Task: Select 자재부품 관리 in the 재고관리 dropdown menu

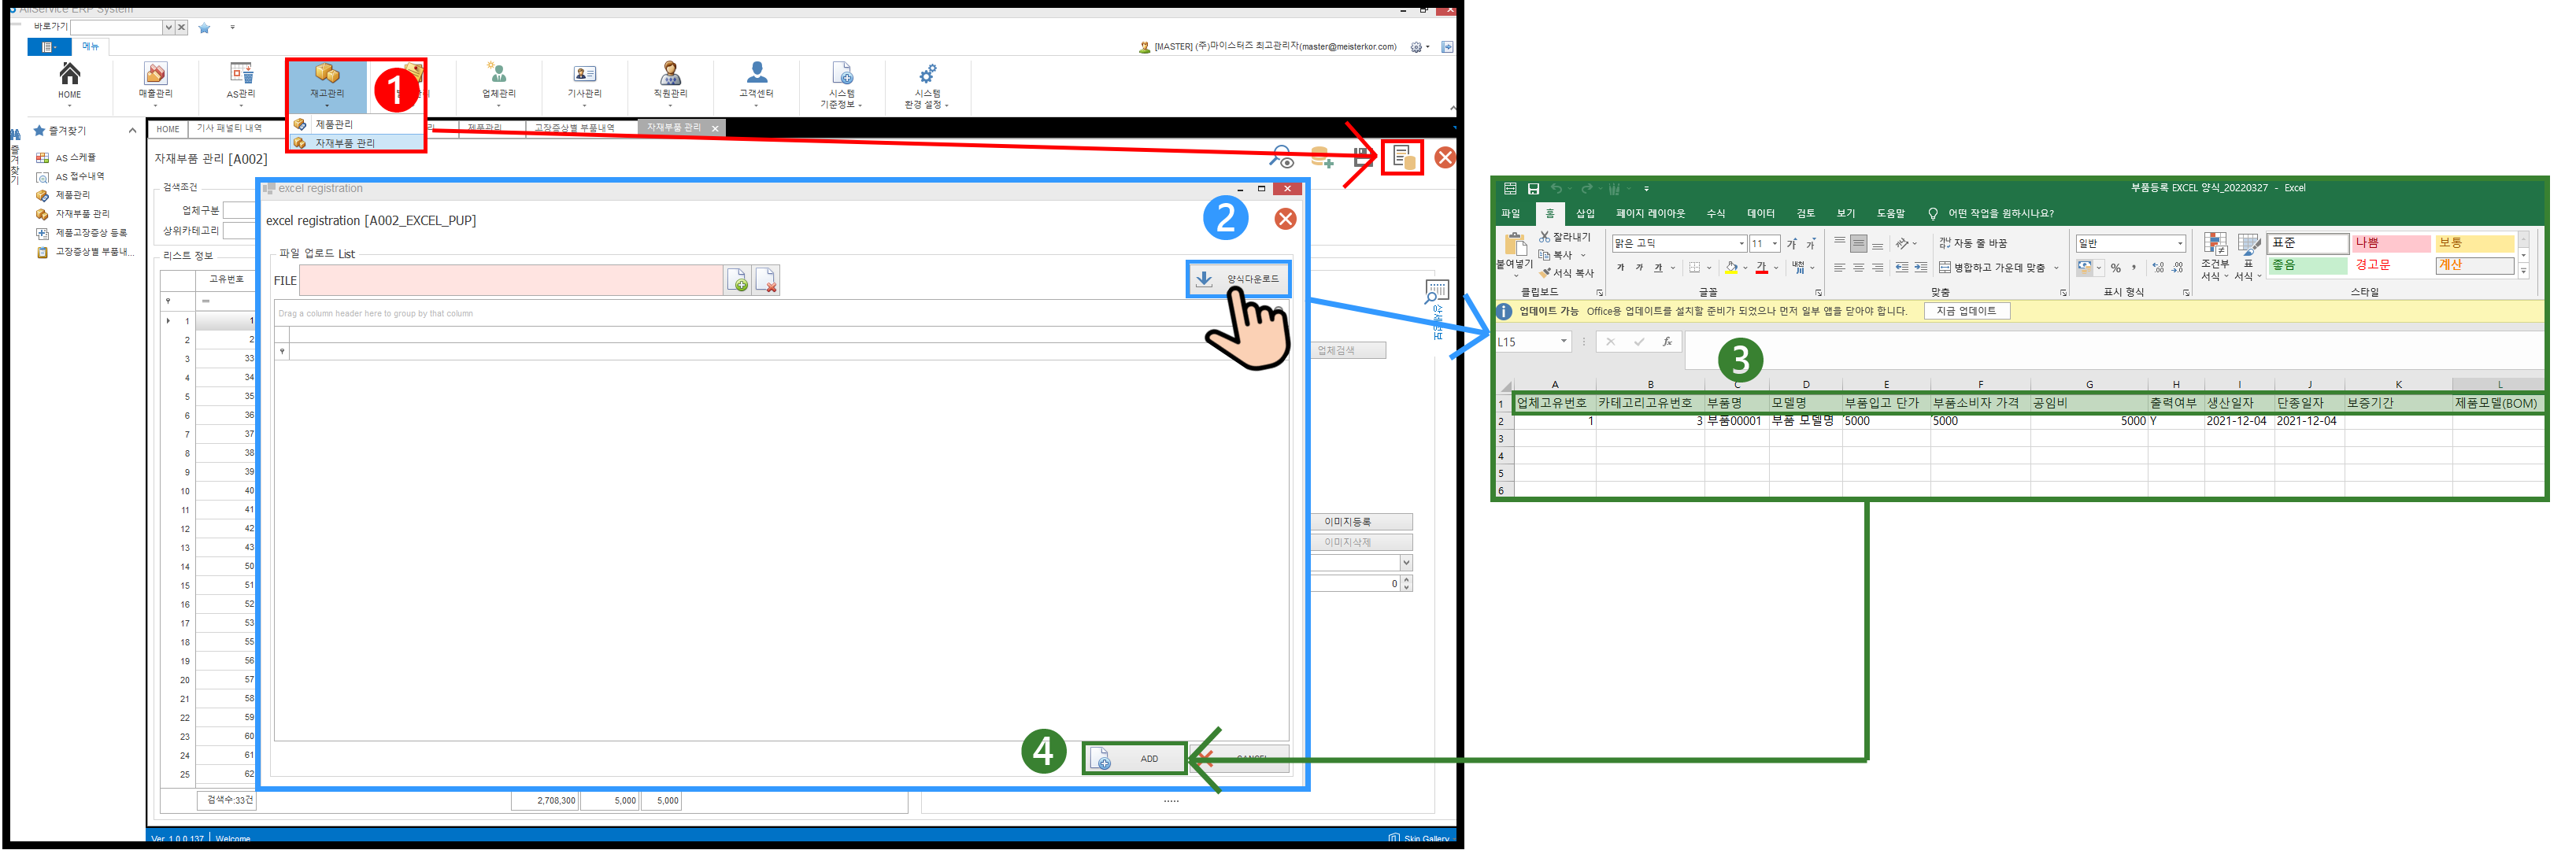Action: (357, 143)
